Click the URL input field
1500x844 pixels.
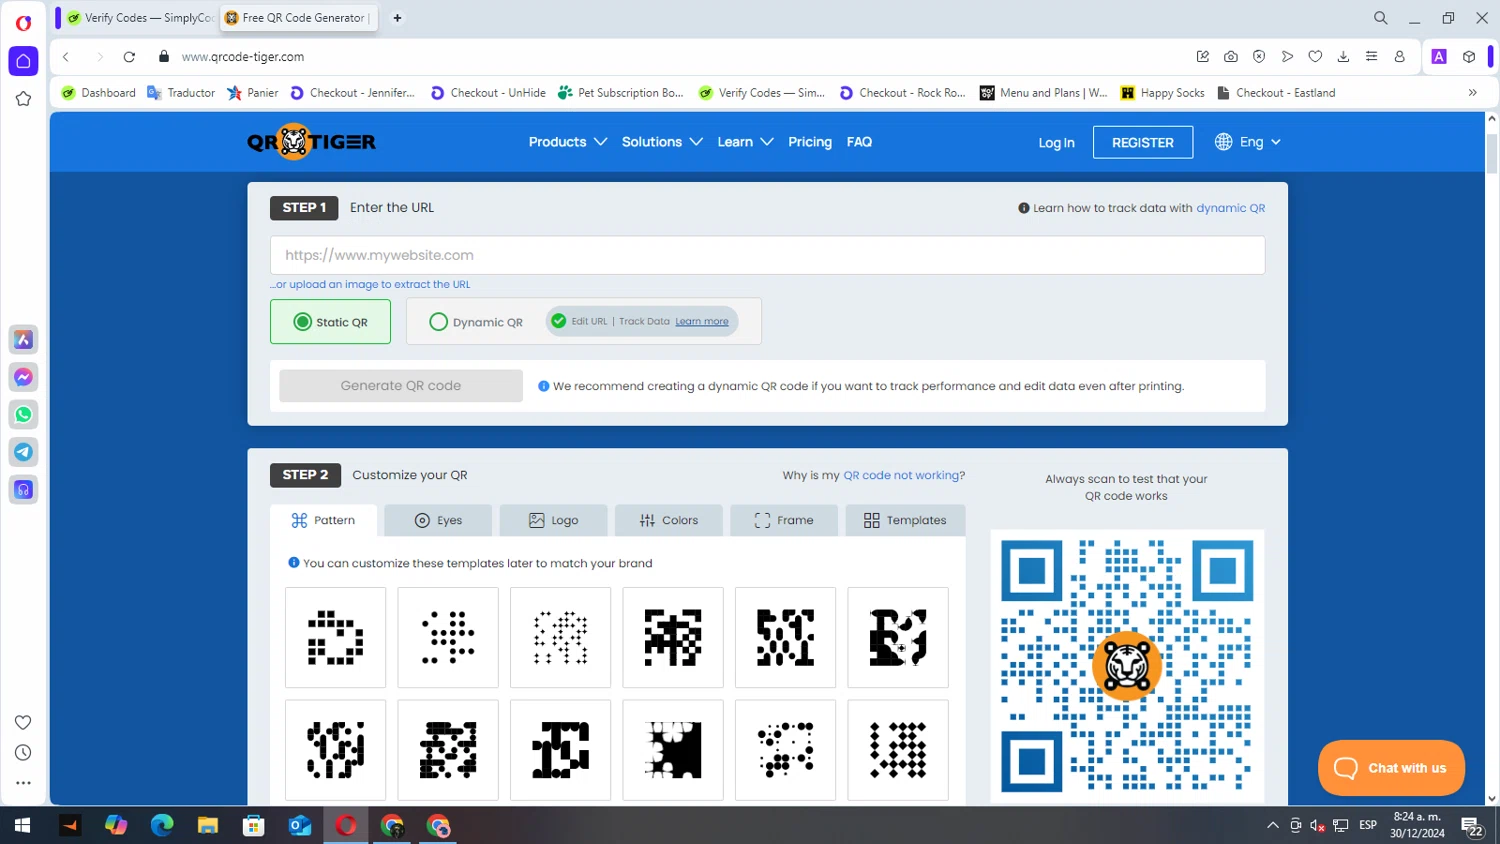(767, 255)
